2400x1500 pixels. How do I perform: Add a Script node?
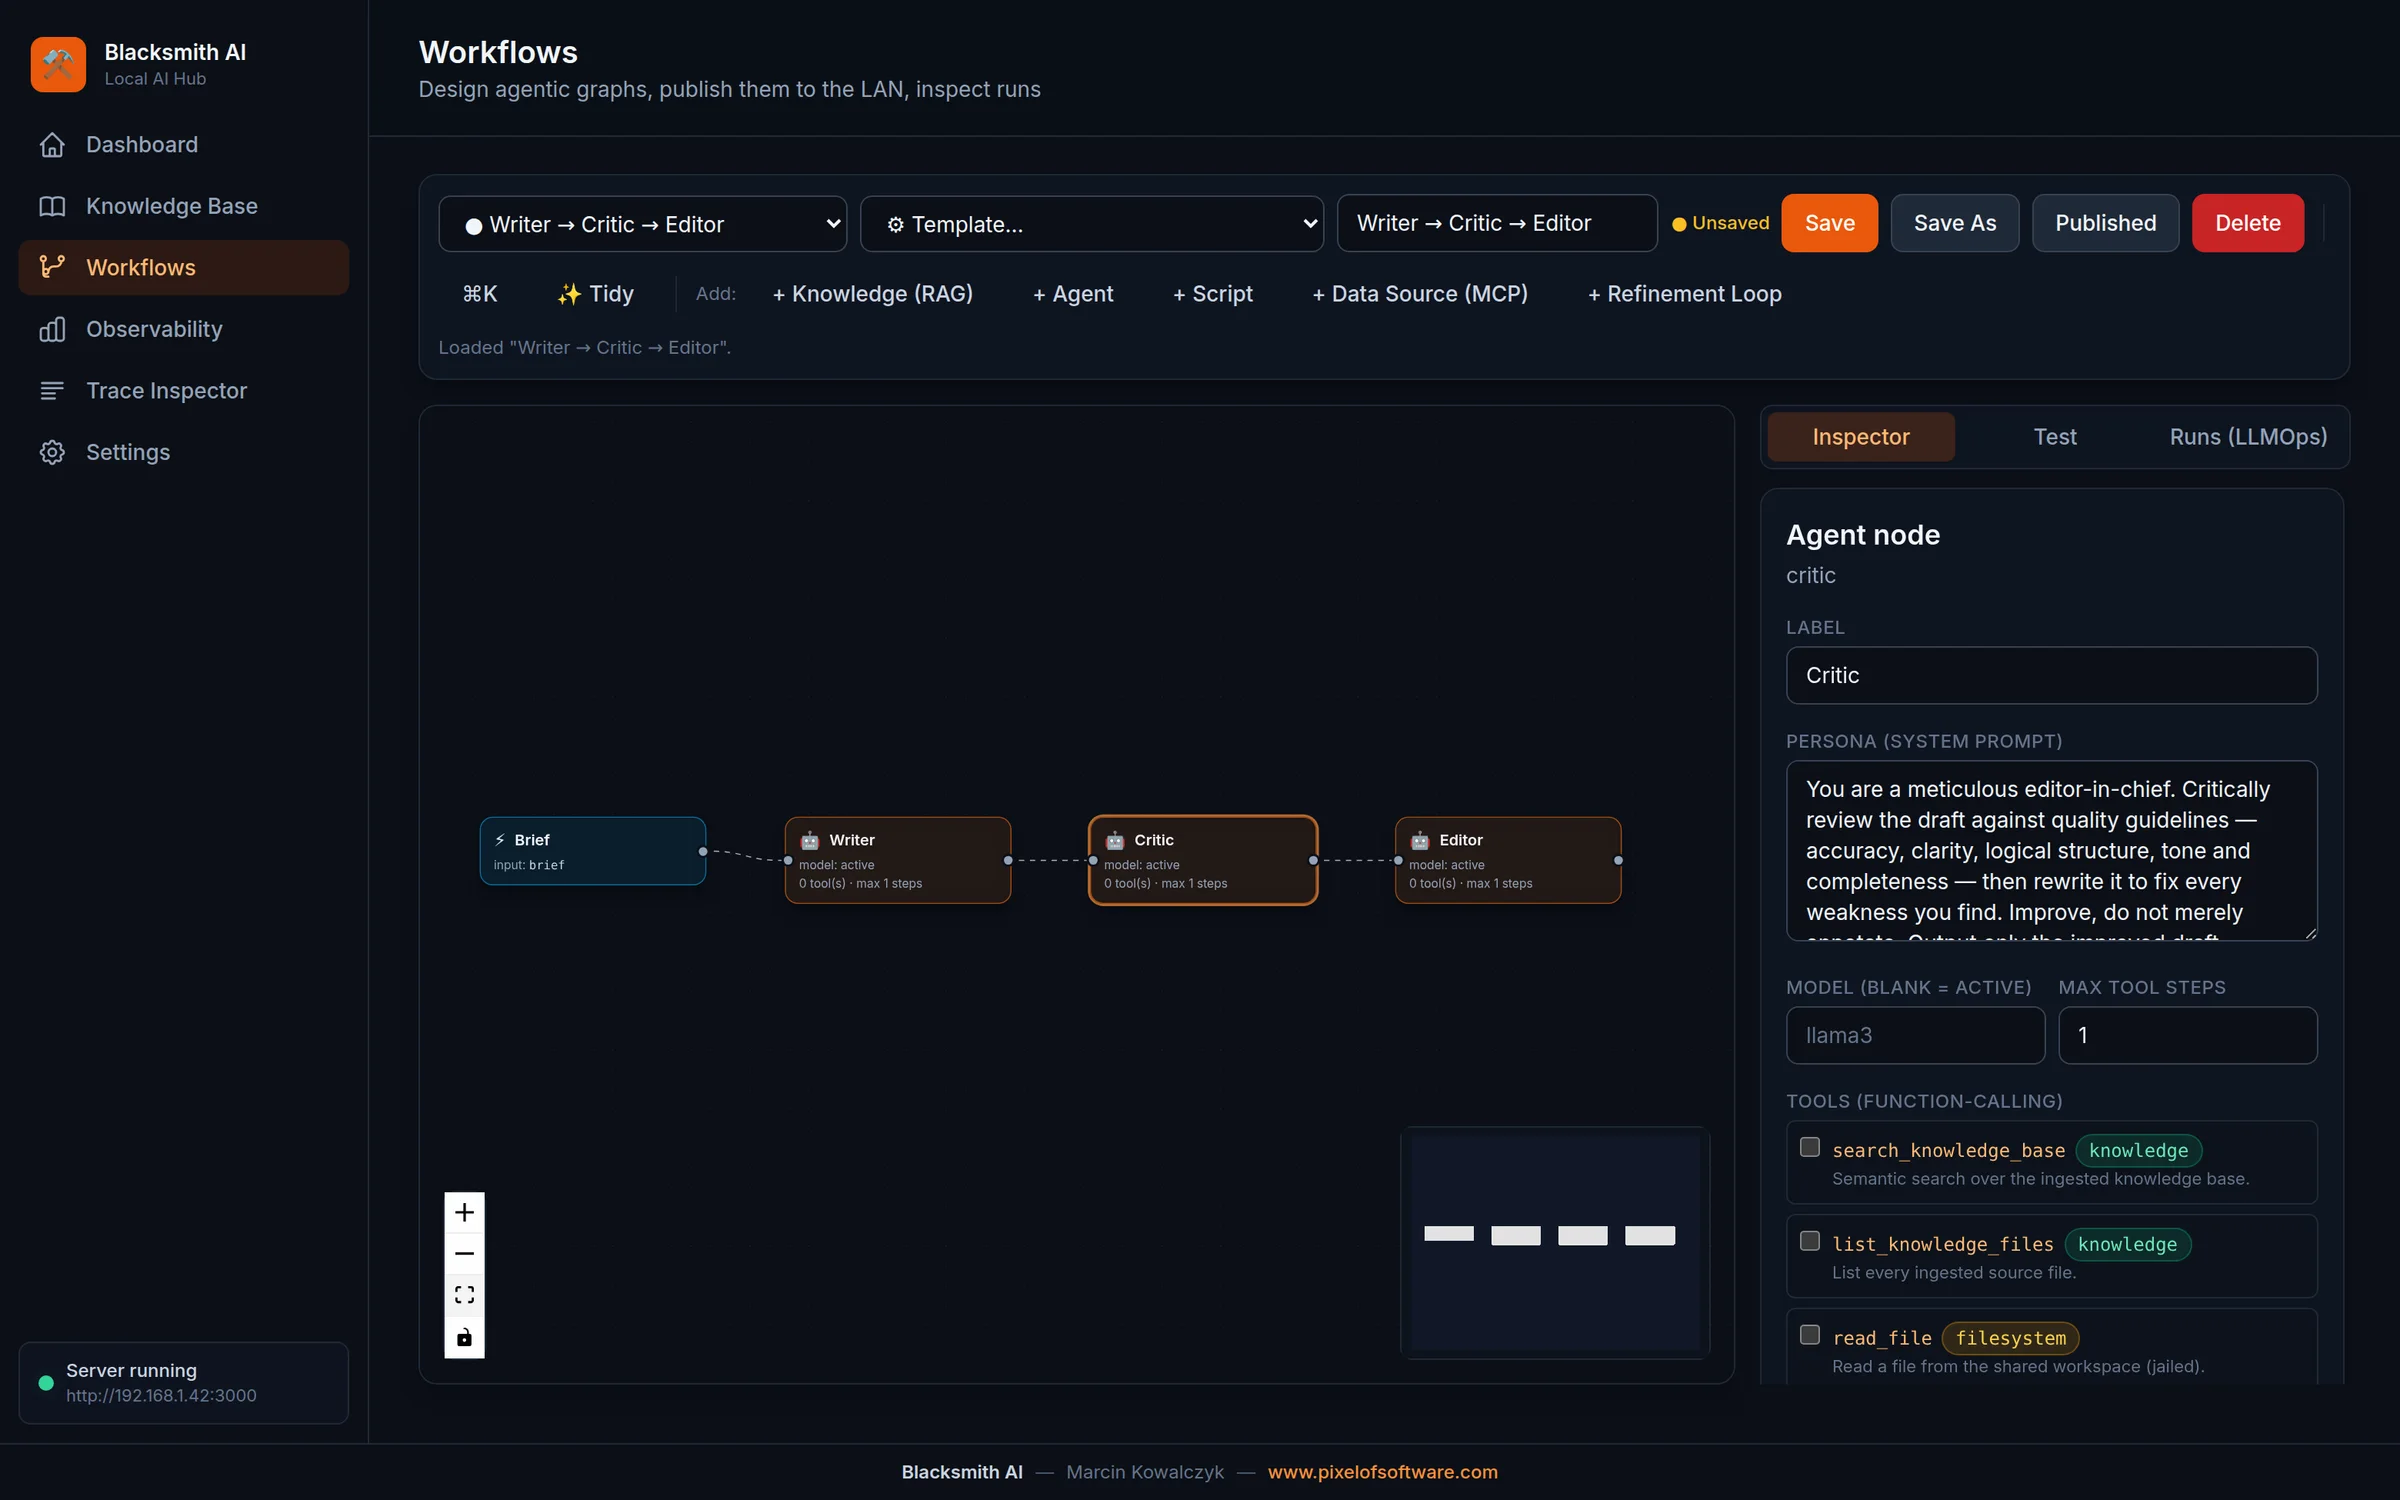(x=1213, y=294)
